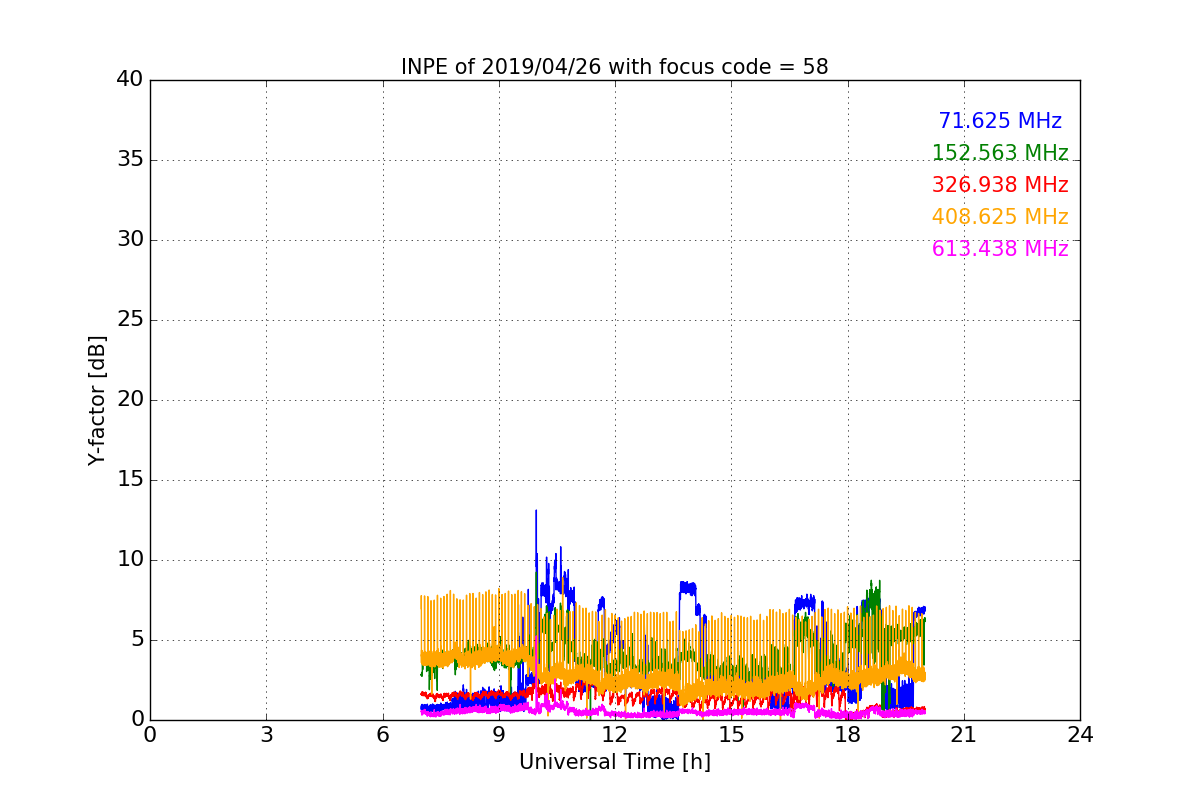Click the x-axis tick label 3

click(266, 734)
